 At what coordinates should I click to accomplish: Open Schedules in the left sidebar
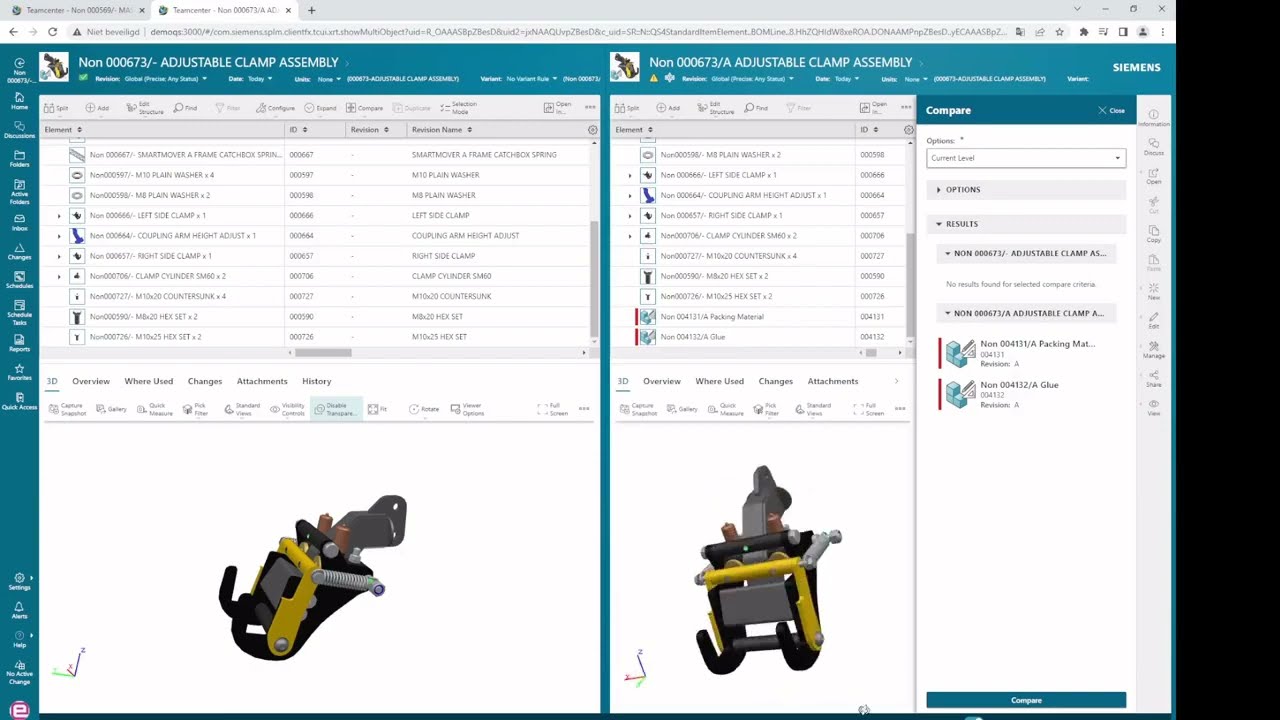point(19,279)
